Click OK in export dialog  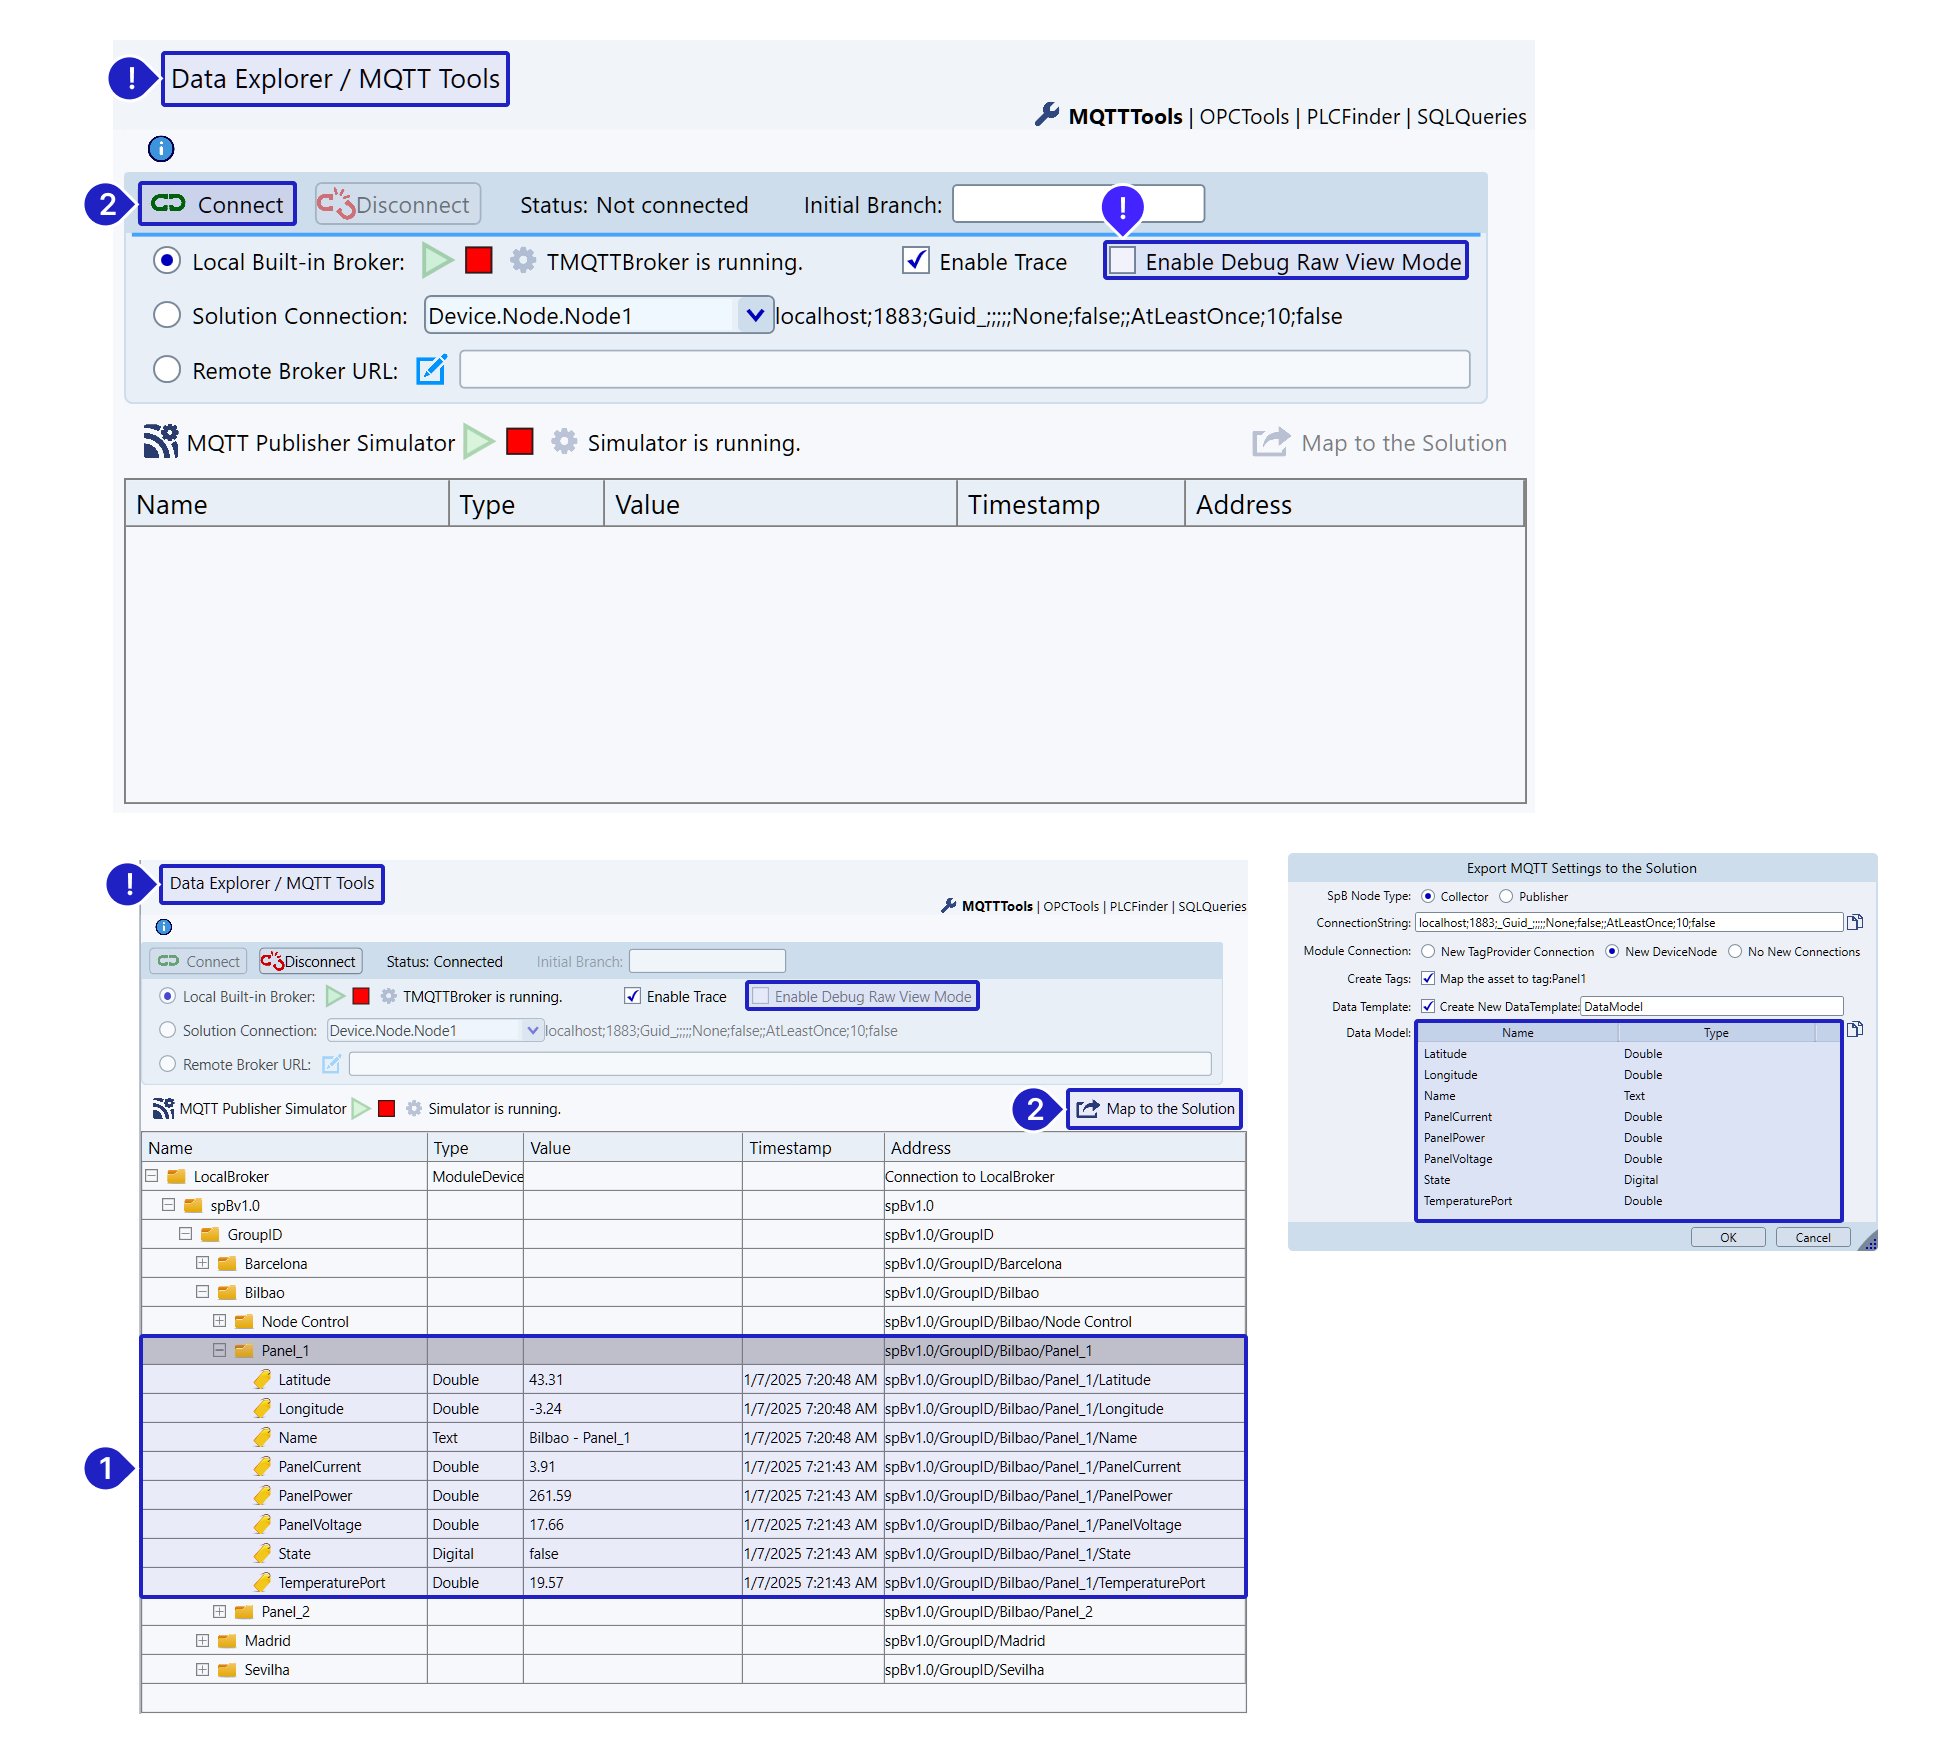(x=1727, y=1237)
